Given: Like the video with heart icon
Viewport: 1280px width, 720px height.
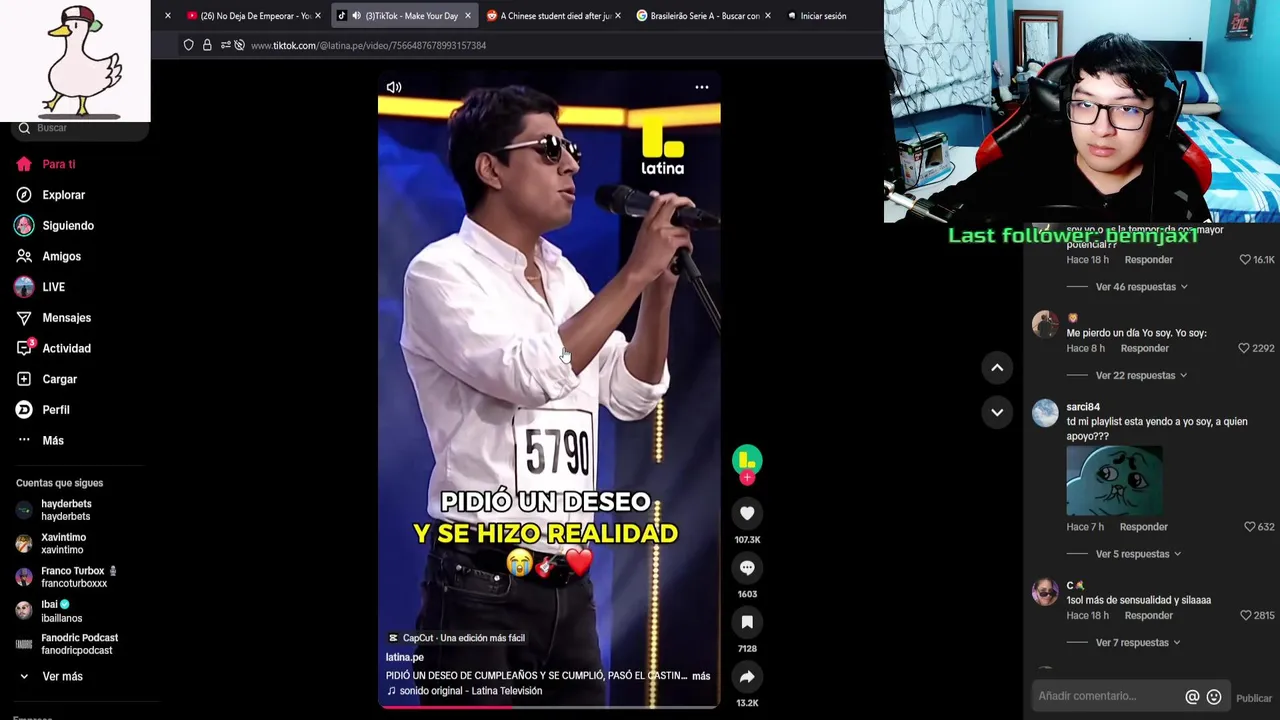Looking at the screenshot, I should [x=747, y=513].
